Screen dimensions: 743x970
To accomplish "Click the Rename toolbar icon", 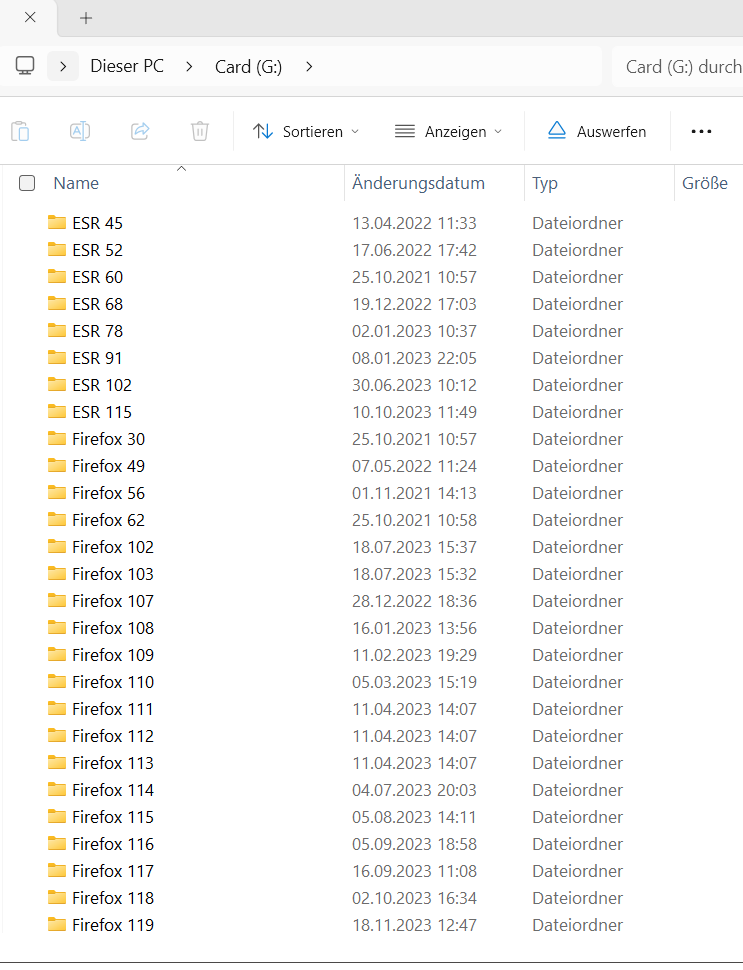I will click(80, 131).
